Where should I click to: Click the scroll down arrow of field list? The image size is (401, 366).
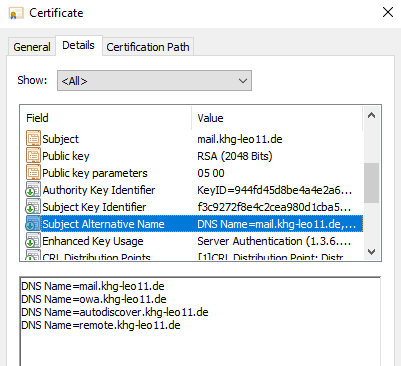(x=371, y=252)
